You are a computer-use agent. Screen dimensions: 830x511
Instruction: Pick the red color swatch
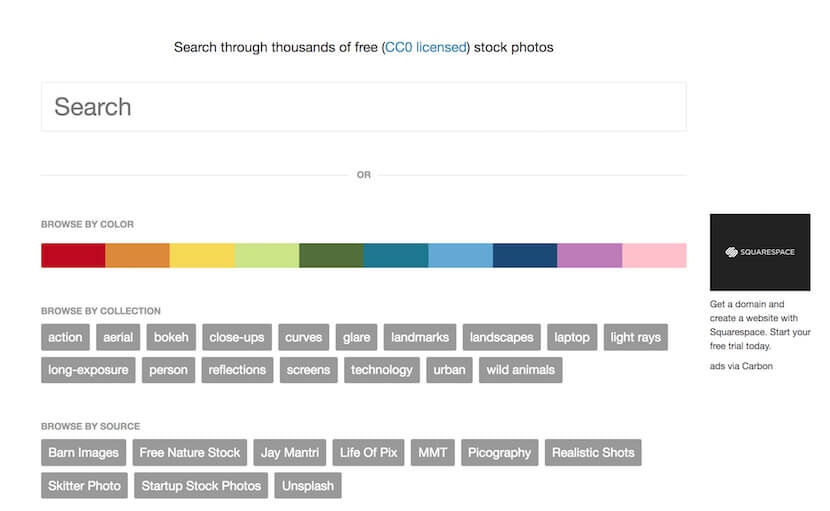73,256
